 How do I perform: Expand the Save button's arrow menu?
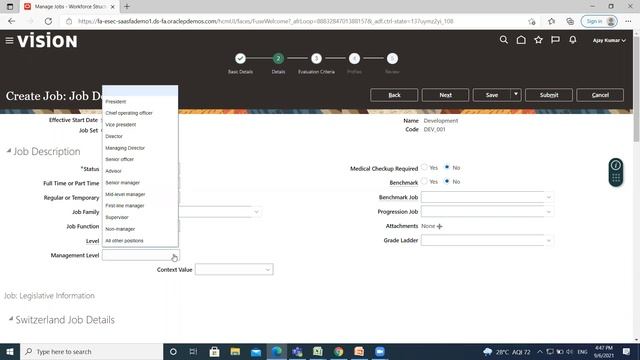coord(516,95)
